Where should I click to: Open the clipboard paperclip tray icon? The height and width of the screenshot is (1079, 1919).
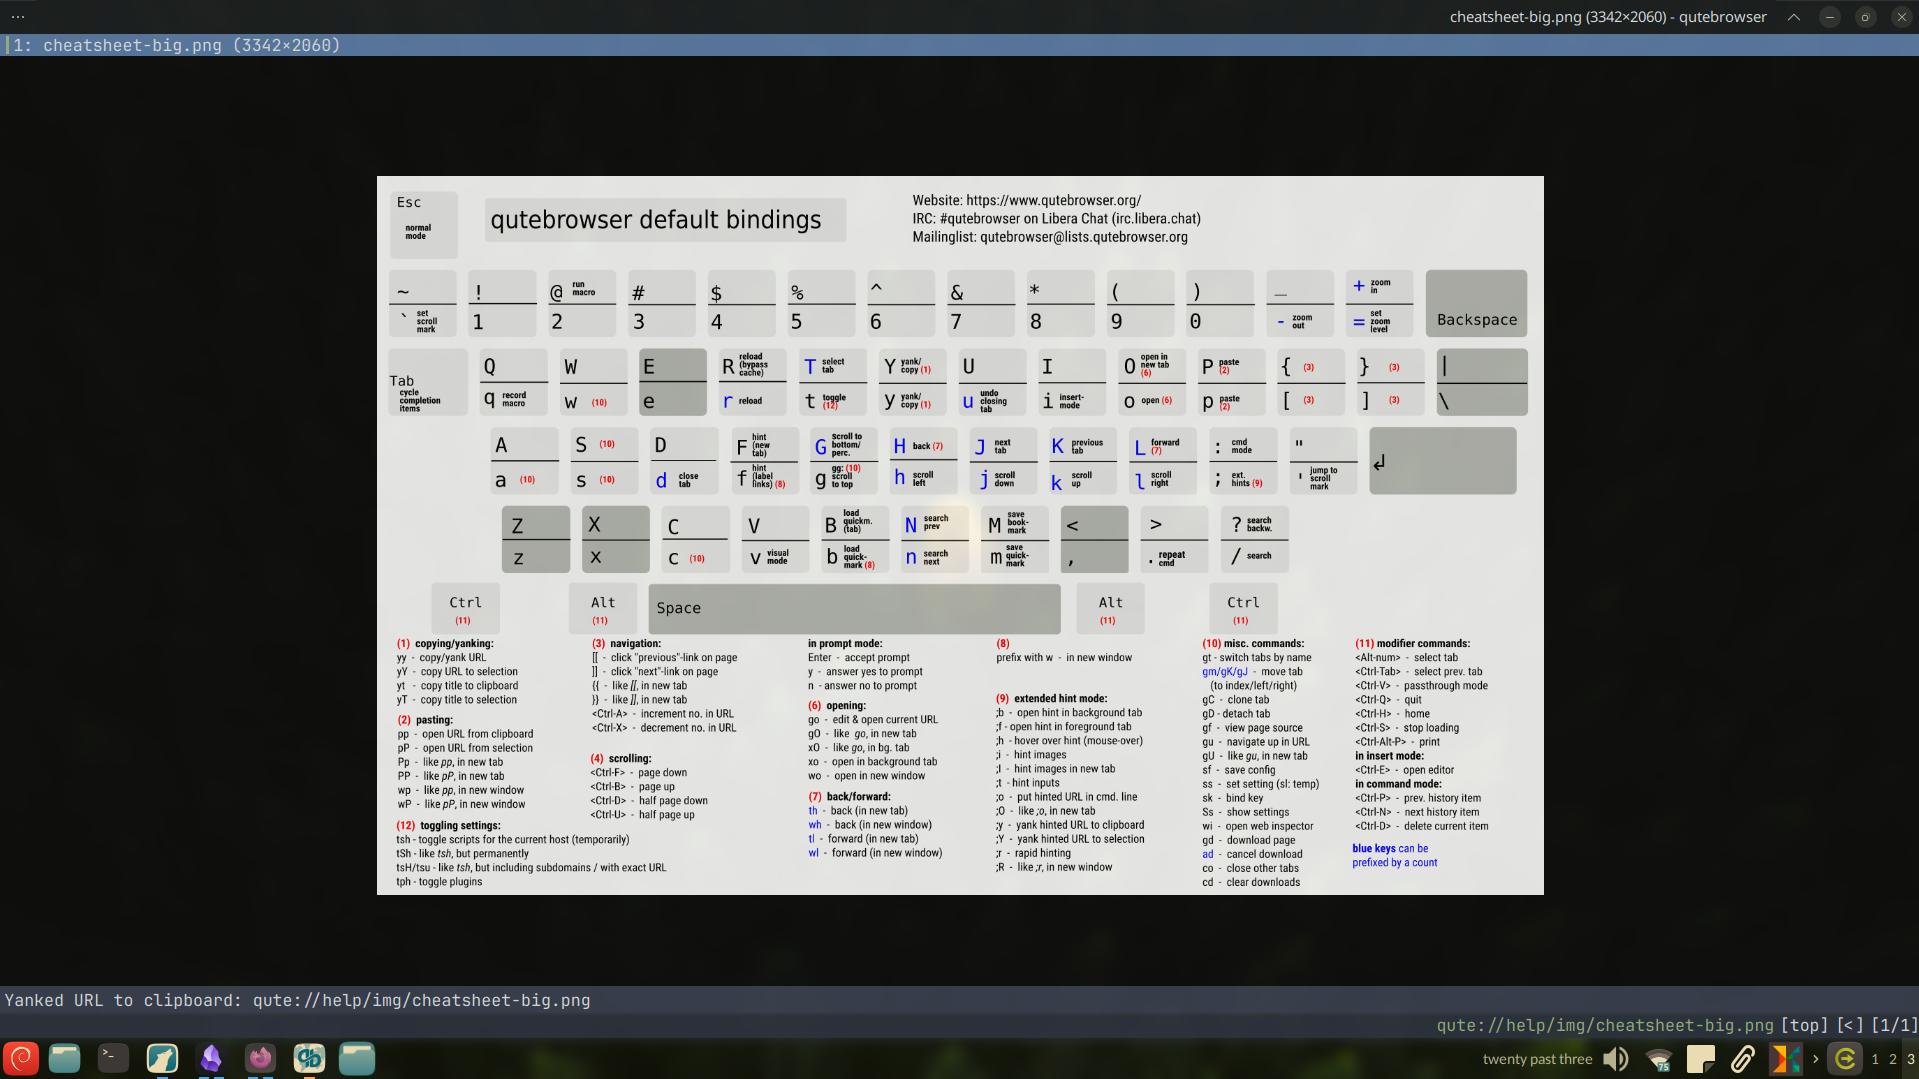click(x=1743, y=1059)
